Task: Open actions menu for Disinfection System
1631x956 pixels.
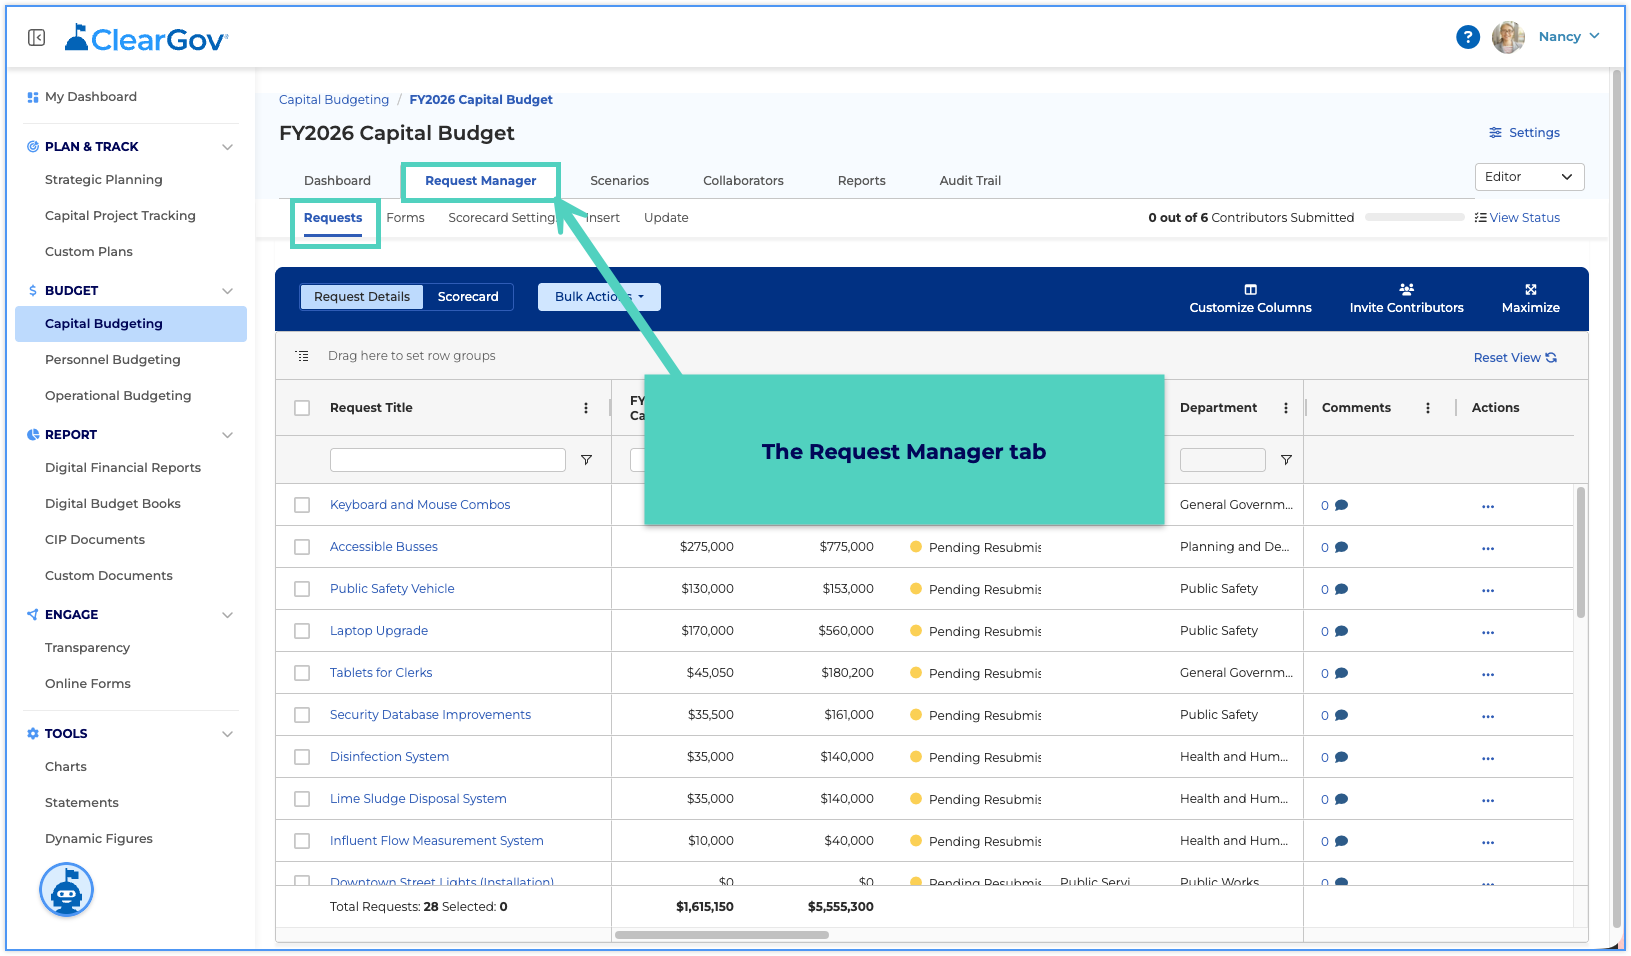Action: (1488, 758)
